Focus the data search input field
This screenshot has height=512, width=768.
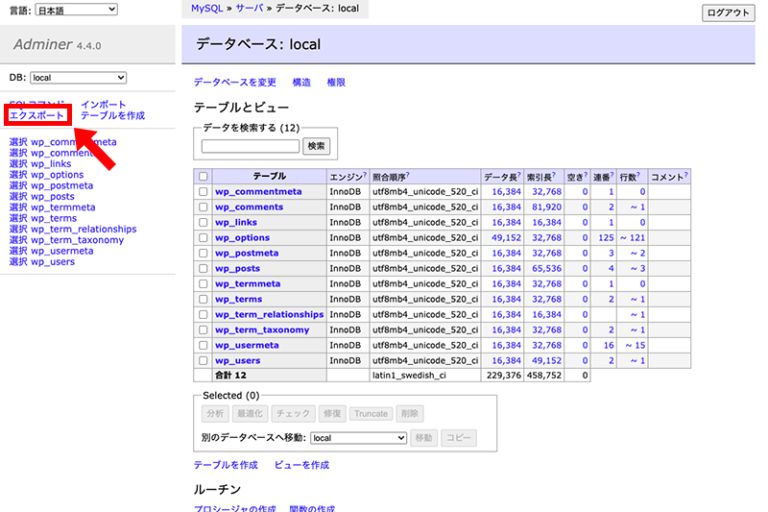tap(250, 146)
